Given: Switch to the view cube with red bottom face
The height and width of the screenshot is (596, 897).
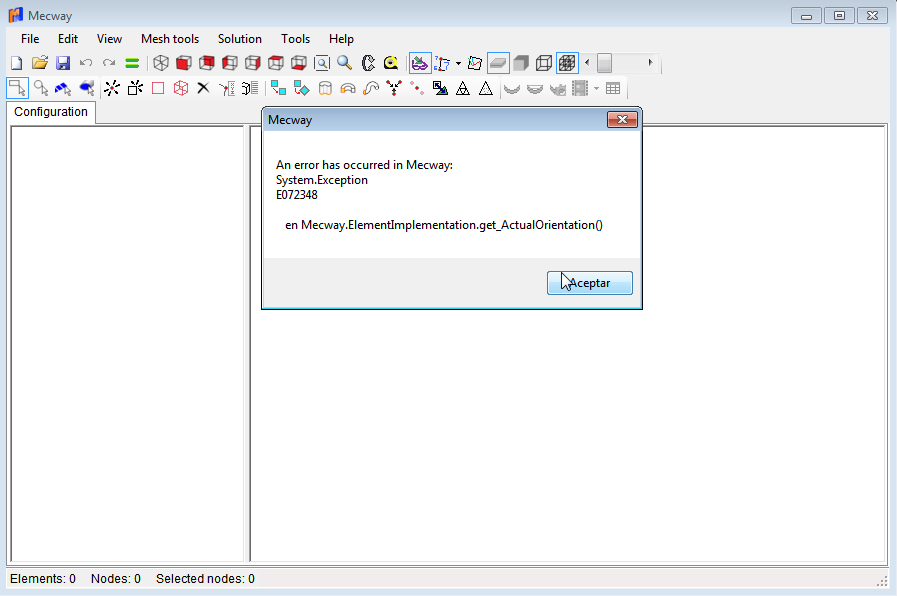Looking at the screenshot, I should [299, 63].
